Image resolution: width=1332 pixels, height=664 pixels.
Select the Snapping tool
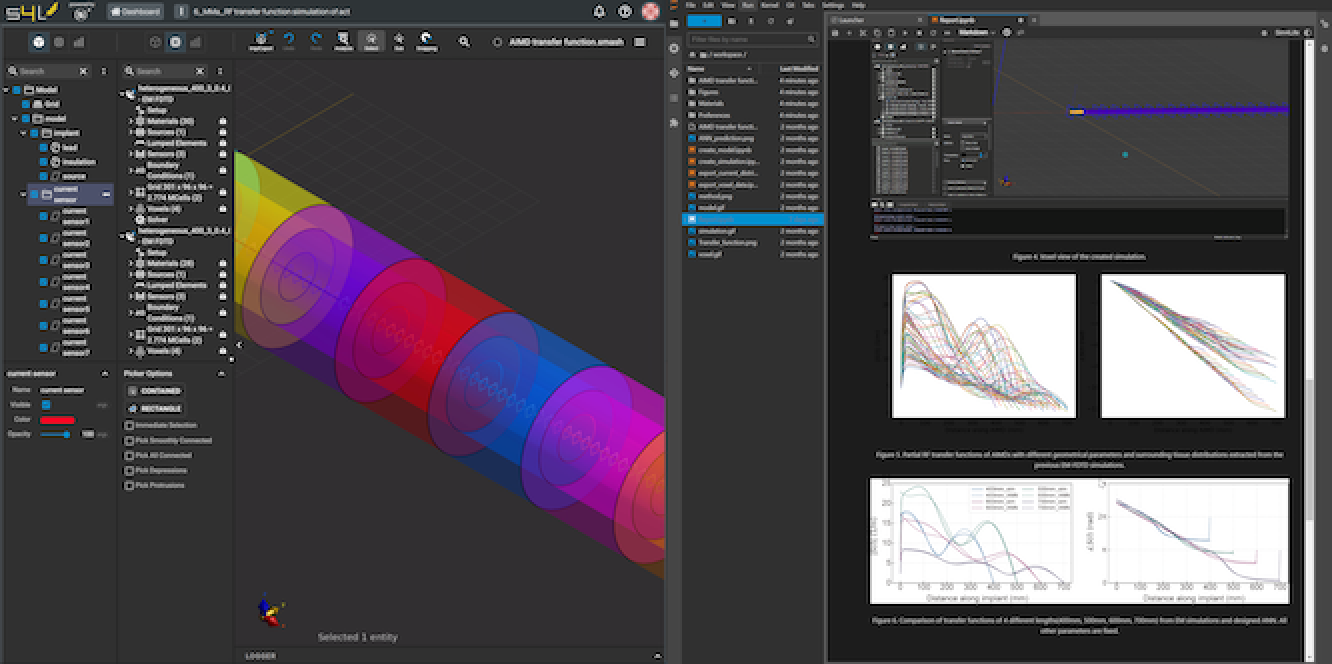tap(426, 41)
